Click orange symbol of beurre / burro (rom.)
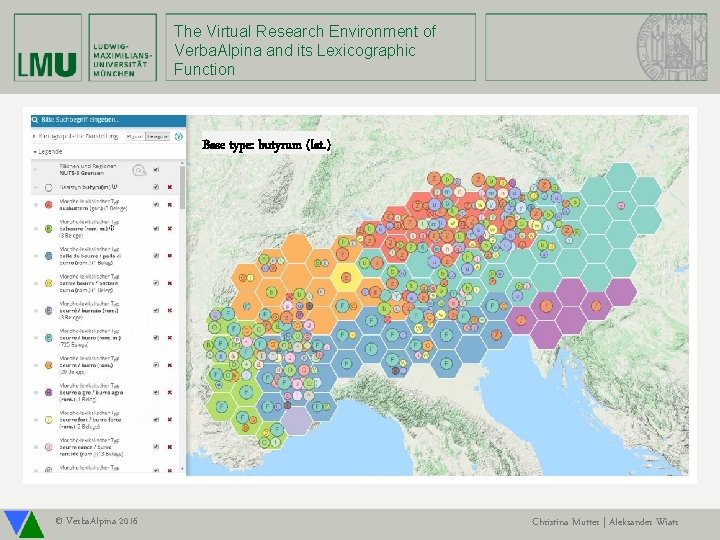720x540 pixels. pos(49,365)
